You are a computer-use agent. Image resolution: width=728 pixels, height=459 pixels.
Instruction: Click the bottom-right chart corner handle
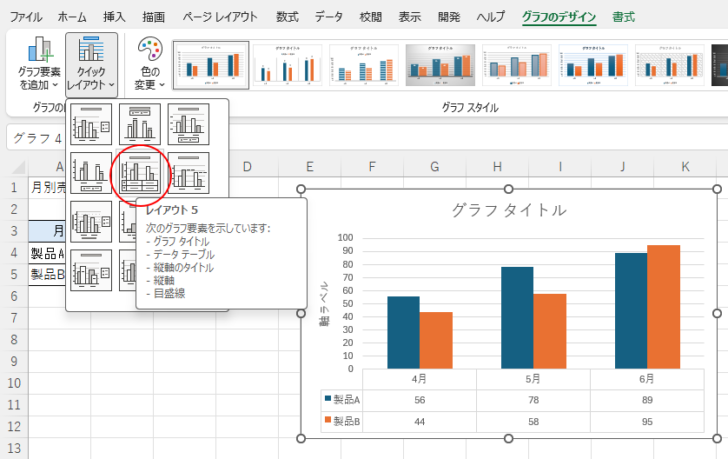(x=717, y=438)
